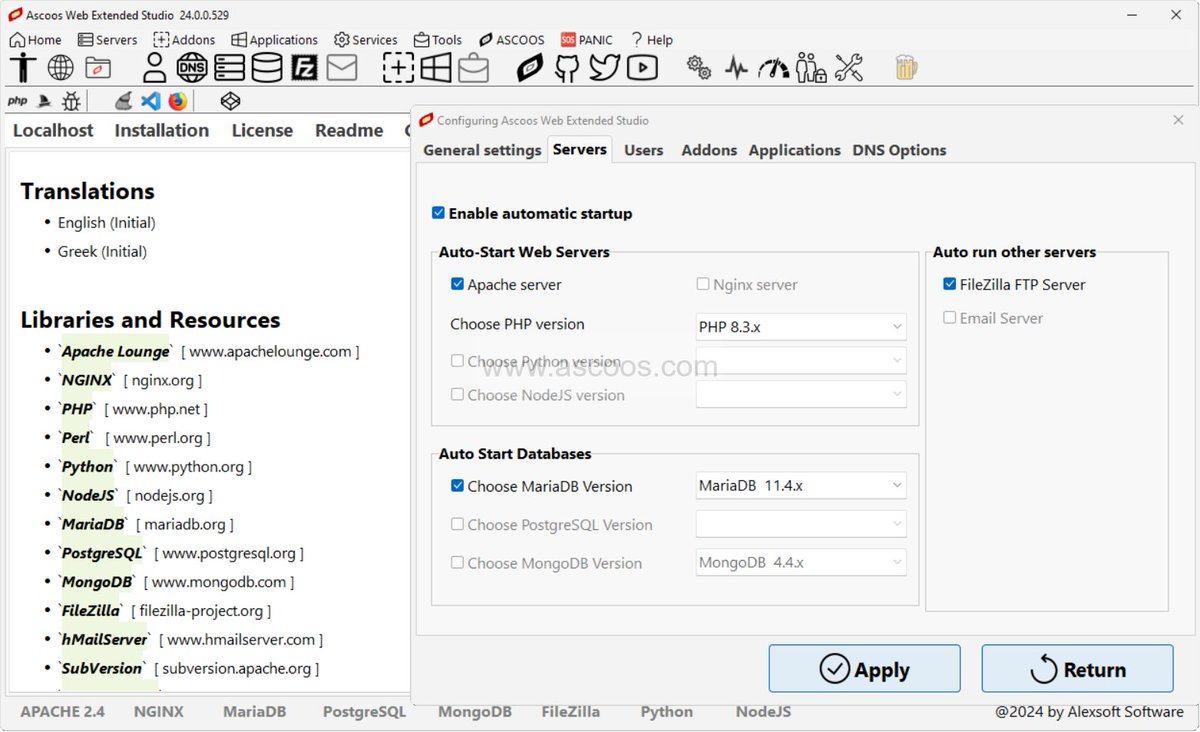The width and height of the screenshot is (1200, 732).
Task: Open the window-grid applications icon
Action: pos(436,68)
